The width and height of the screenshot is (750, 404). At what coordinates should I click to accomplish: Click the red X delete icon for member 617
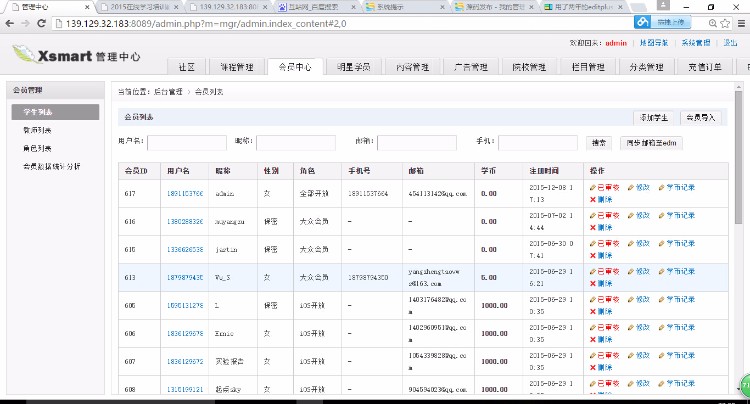(x=593, y=199)
